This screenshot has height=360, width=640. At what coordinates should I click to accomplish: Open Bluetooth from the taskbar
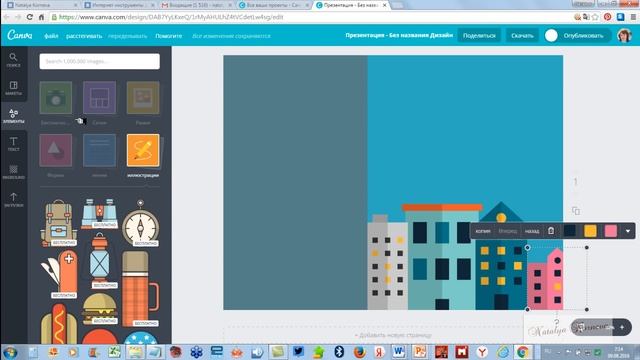point(339,352)
